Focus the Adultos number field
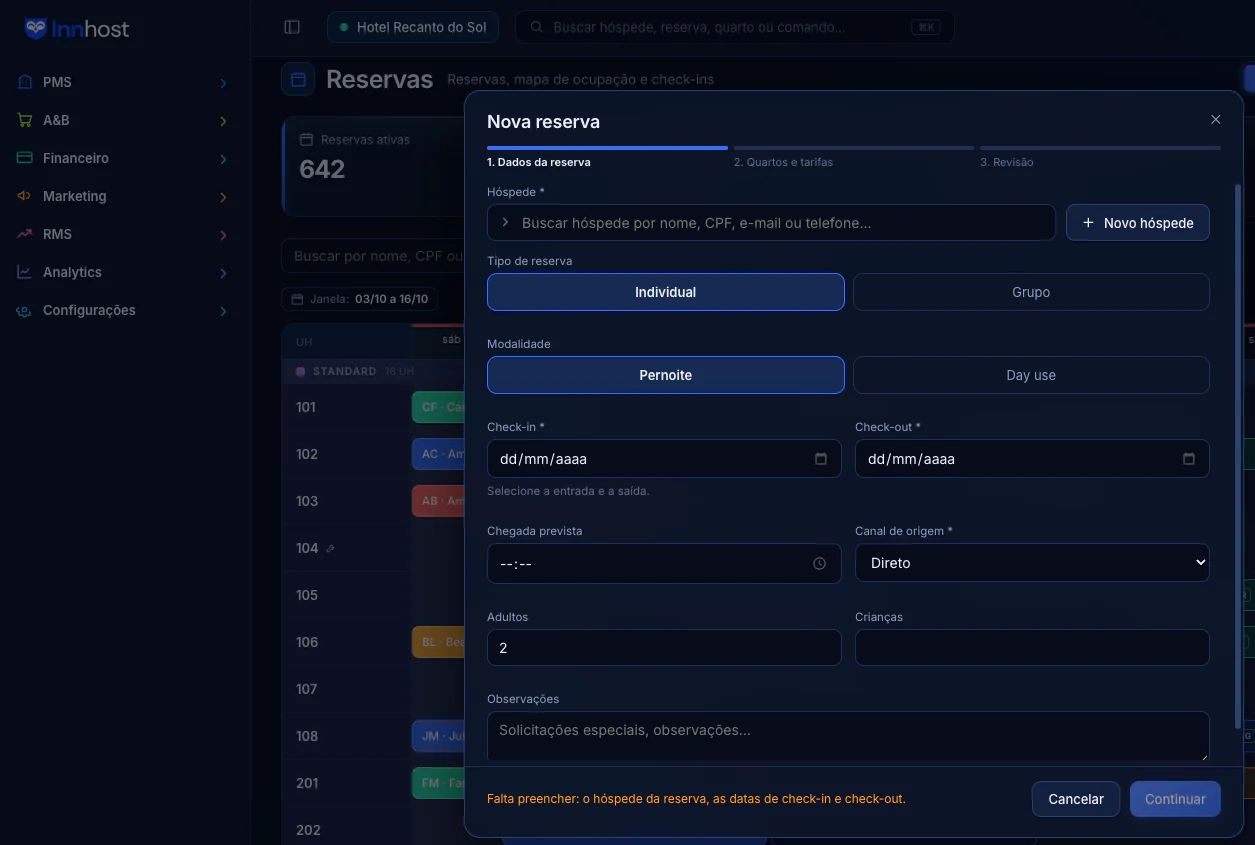This screenshot has height=845, width=1255. coord(664,647)
